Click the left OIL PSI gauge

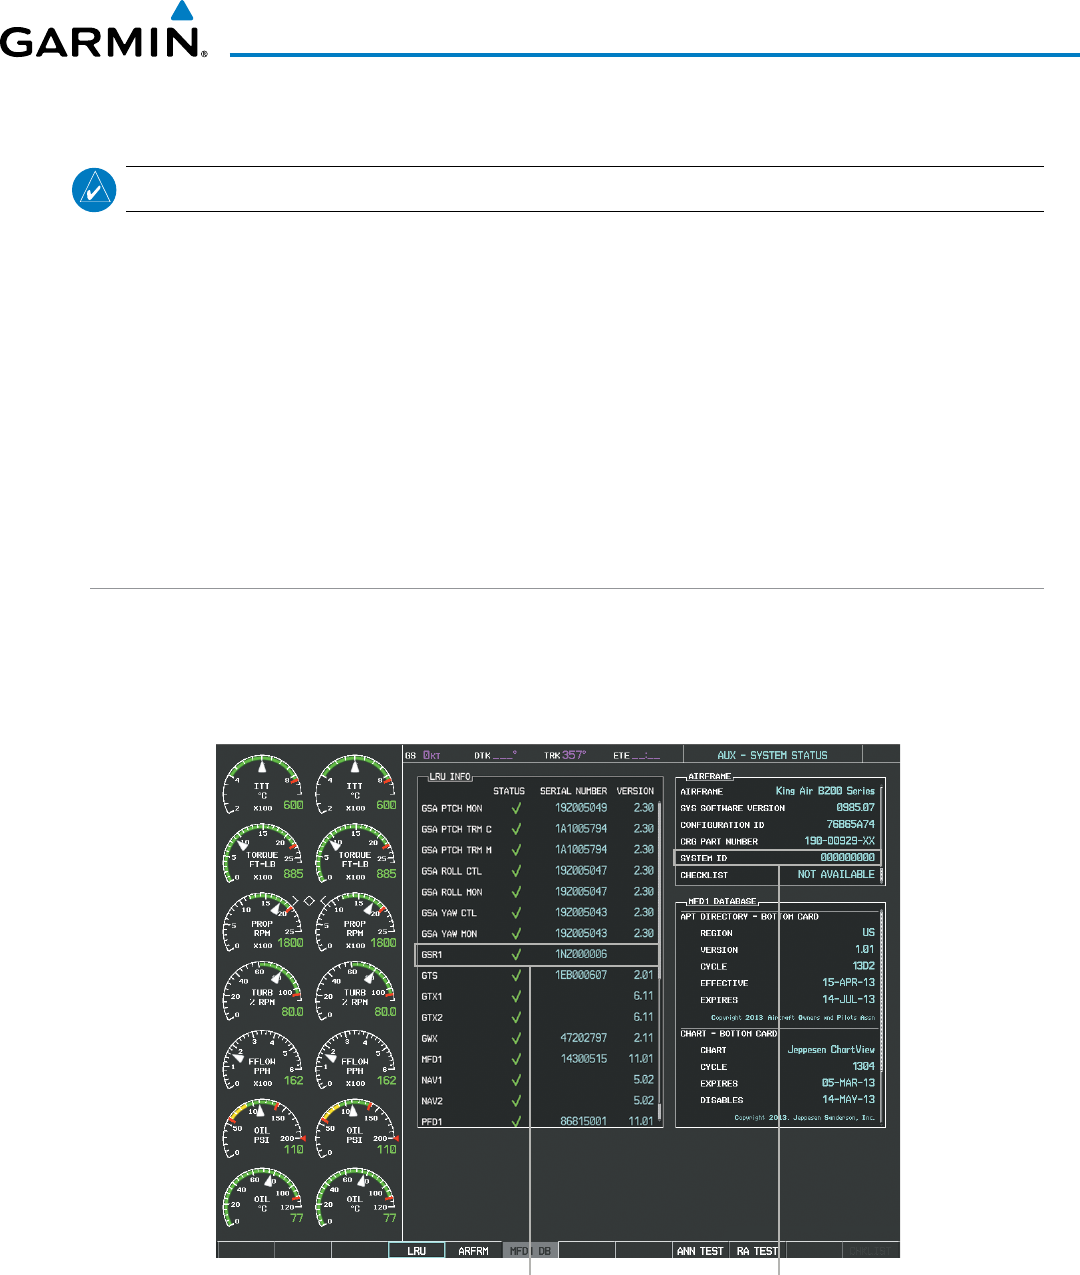[263, 1128]
